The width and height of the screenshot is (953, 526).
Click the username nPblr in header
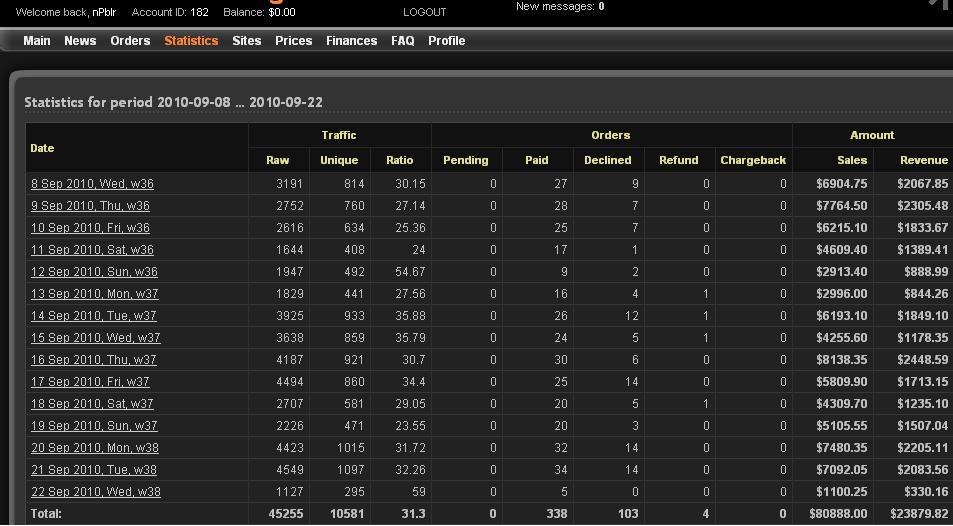pyautogui.click(x=104, y=12)
